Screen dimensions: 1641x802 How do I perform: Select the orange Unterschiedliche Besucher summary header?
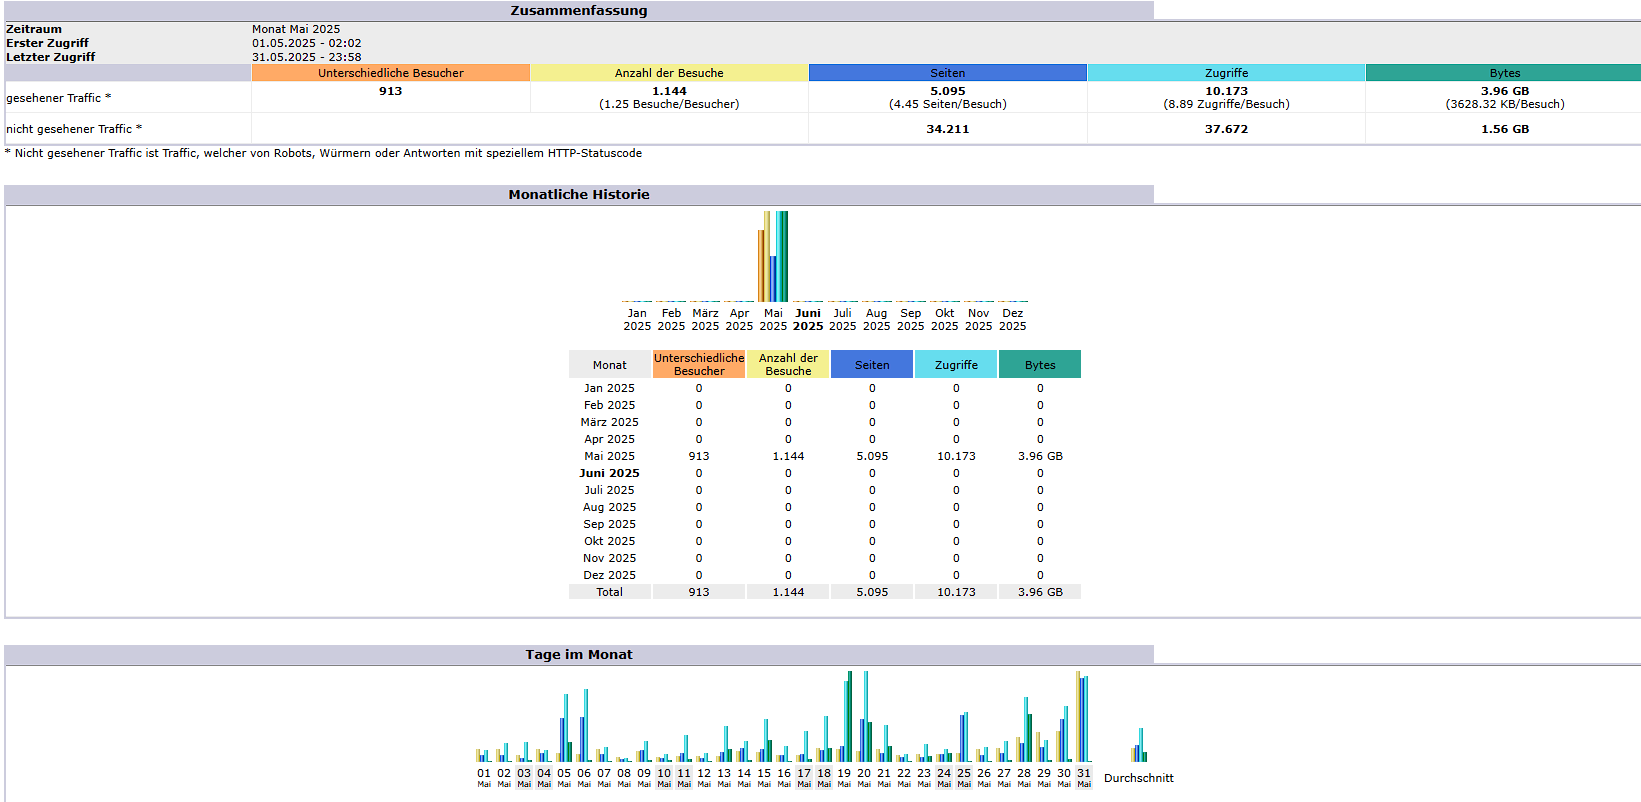pos(391,73)
